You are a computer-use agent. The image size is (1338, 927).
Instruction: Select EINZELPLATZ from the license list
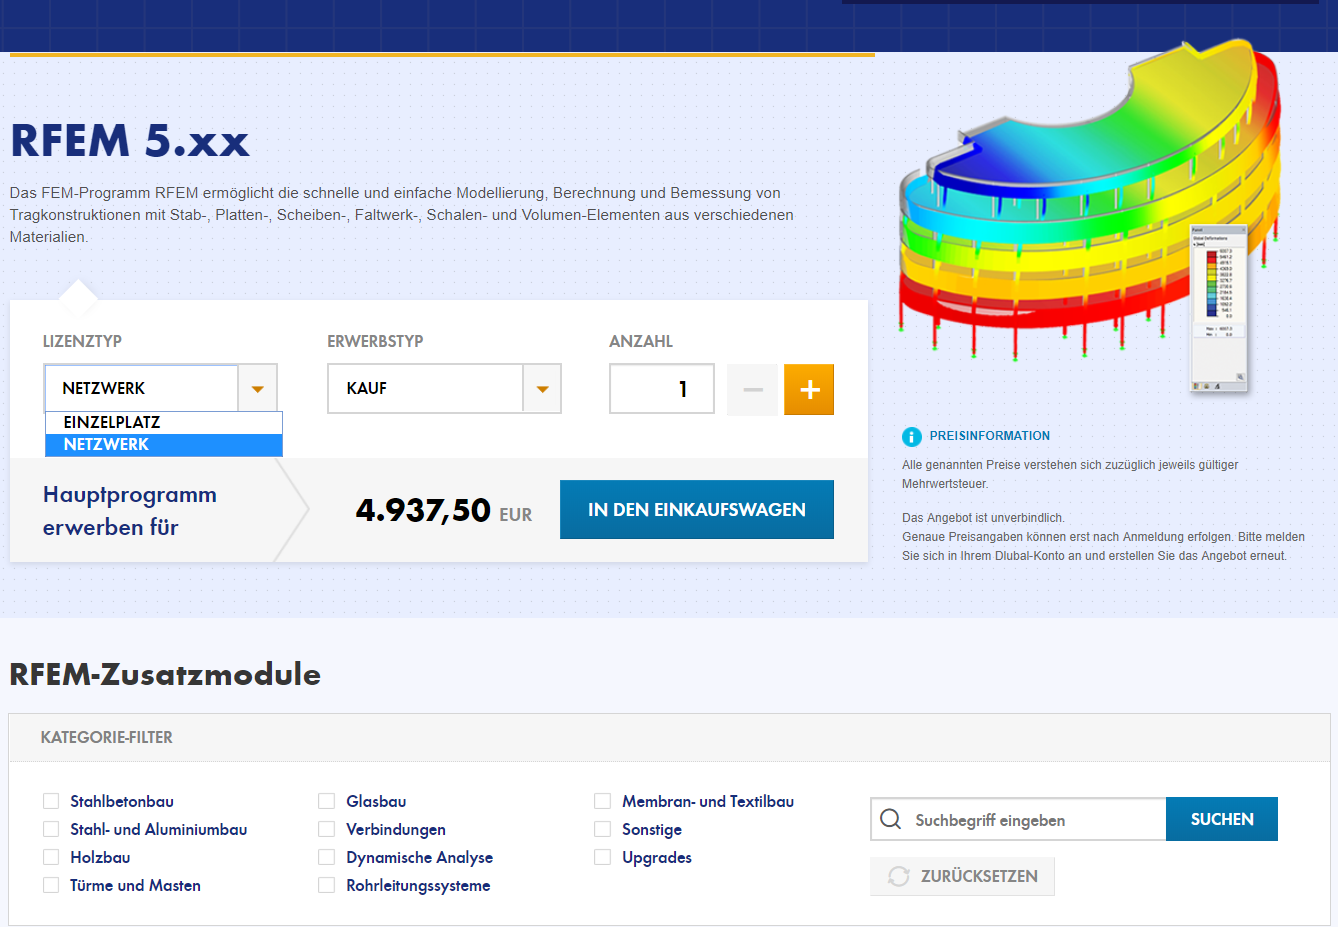click(164, 423)
